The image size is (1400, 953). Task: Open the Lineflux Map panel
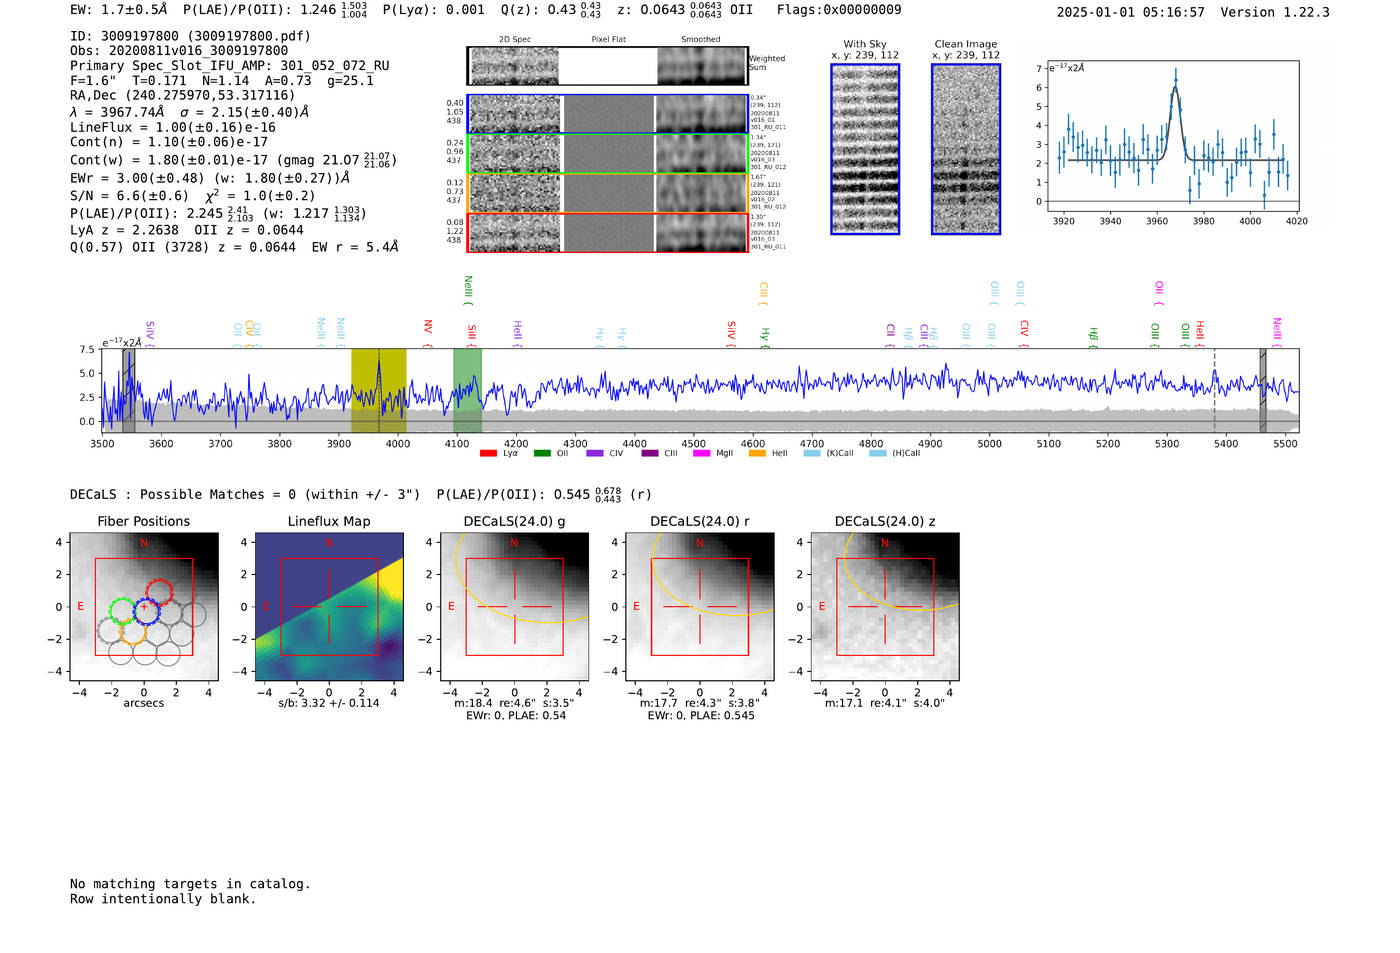(329, 606)
